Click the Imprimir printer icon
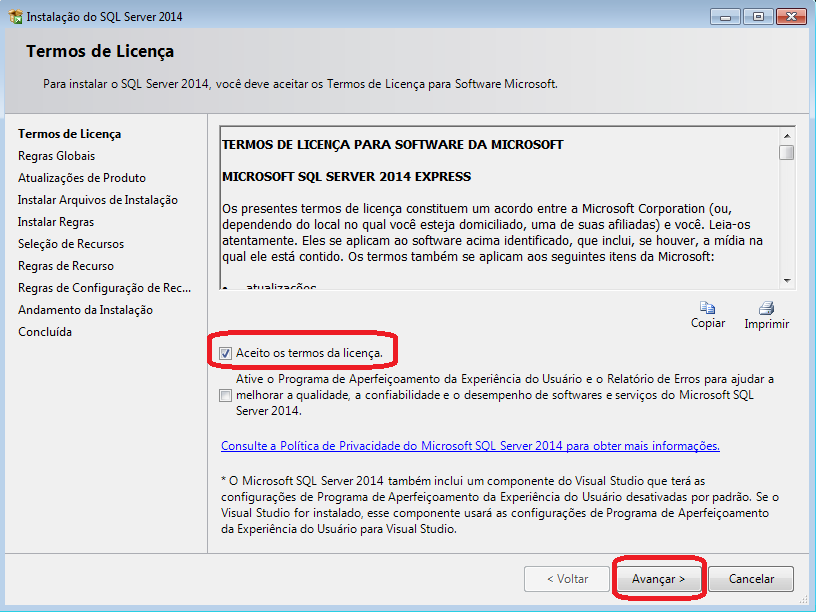Viewport: 816px width, 612px height. pos(766,308)
